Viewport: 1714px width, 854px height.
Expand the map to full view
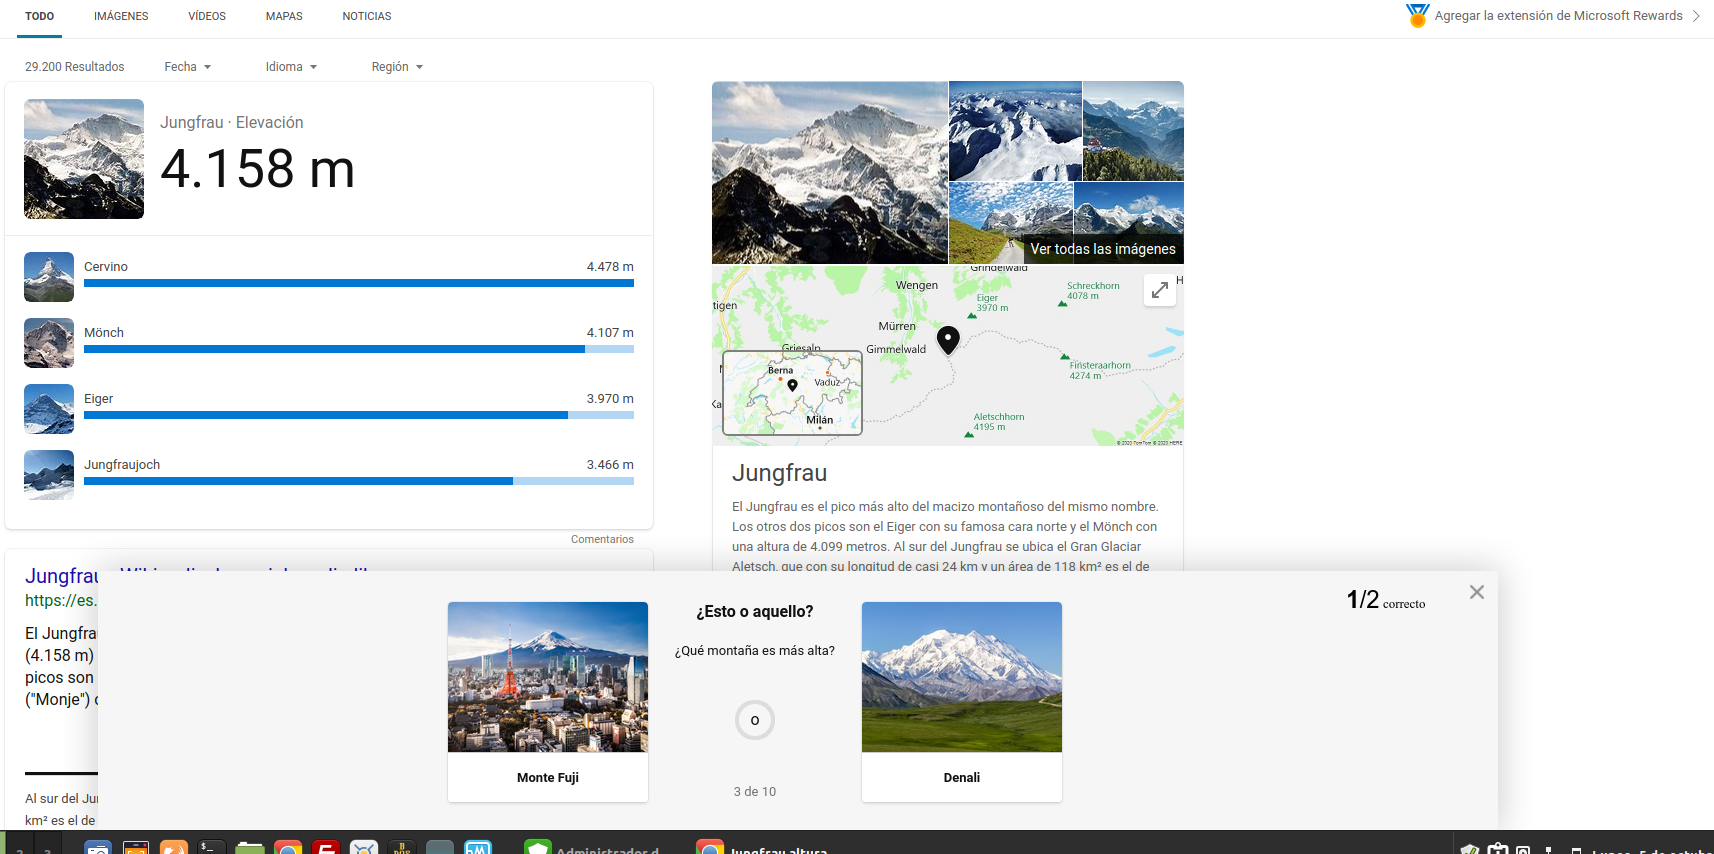[x=1159, y=290]
